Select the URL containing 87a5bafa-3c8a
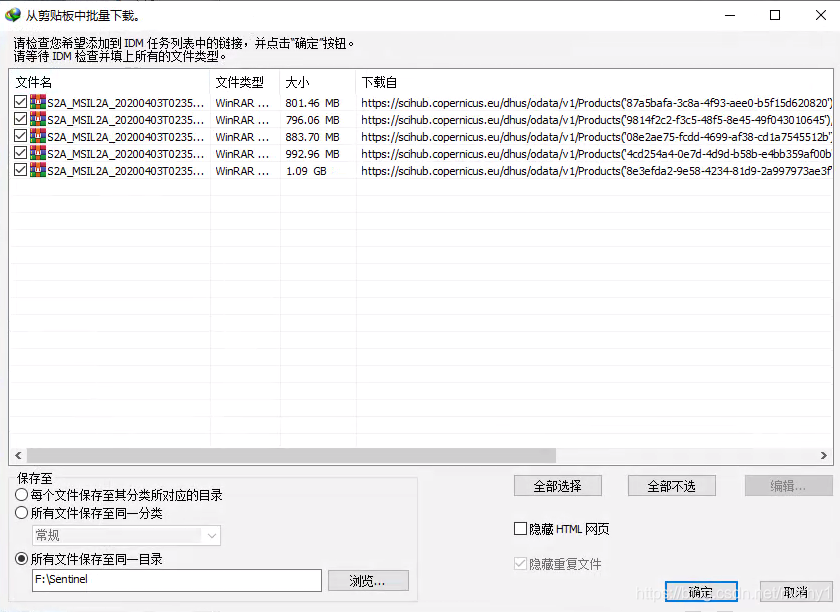The image size is (840, 612). [x=596, y=102]
